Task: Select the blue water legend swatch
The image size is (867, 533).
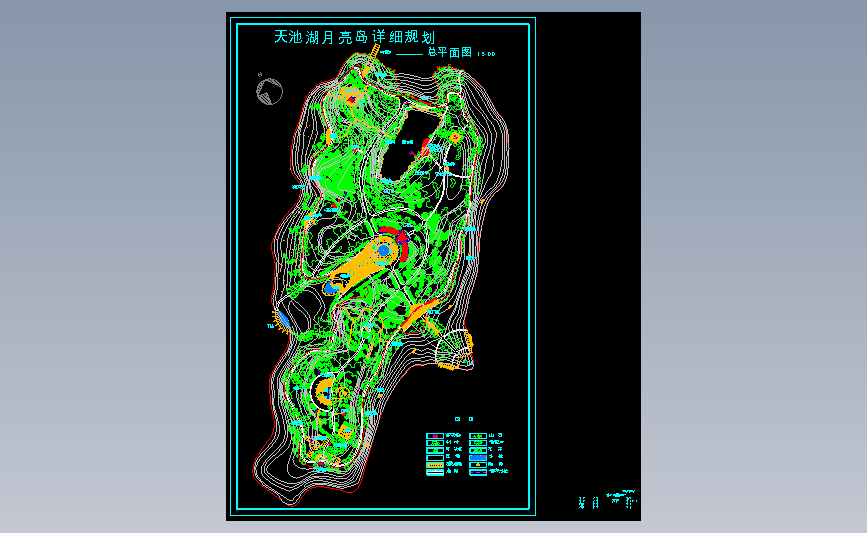Action: [x=478, y=458]
